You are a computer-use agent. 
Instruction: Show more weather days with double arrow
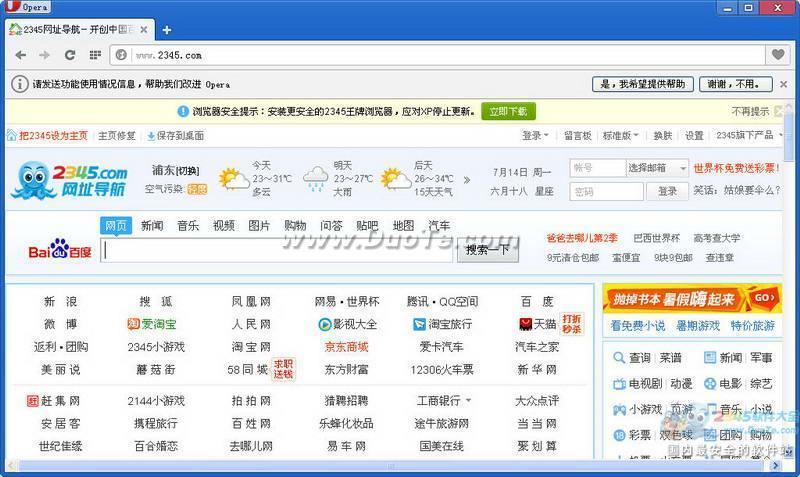[x=466, y=180]
